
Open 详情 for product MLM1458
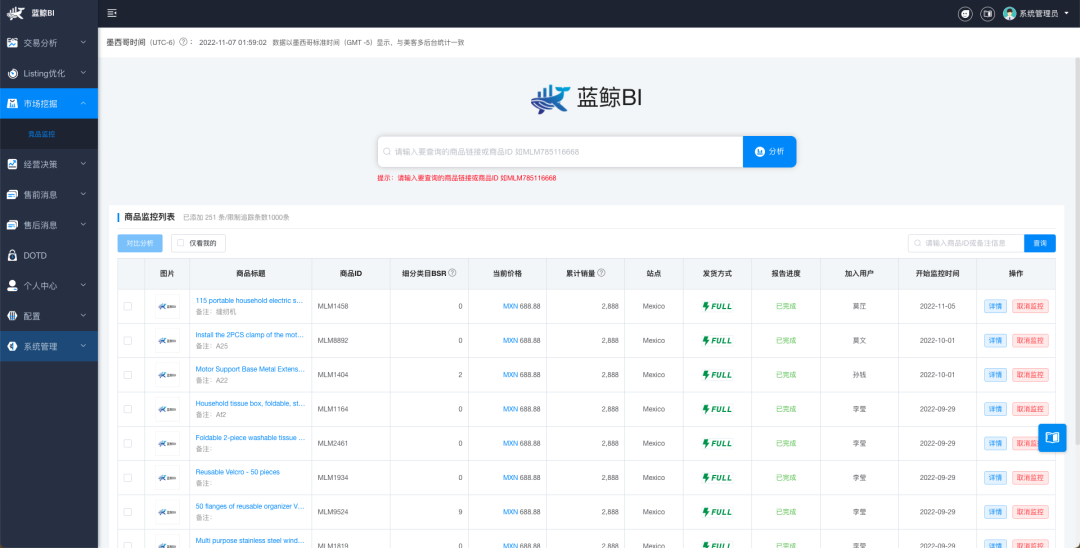(995, 306)
